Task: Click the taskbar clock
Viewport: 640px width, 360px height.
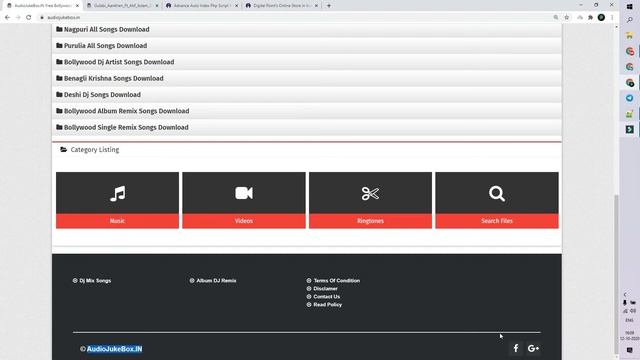Action: tap(629, 336)
